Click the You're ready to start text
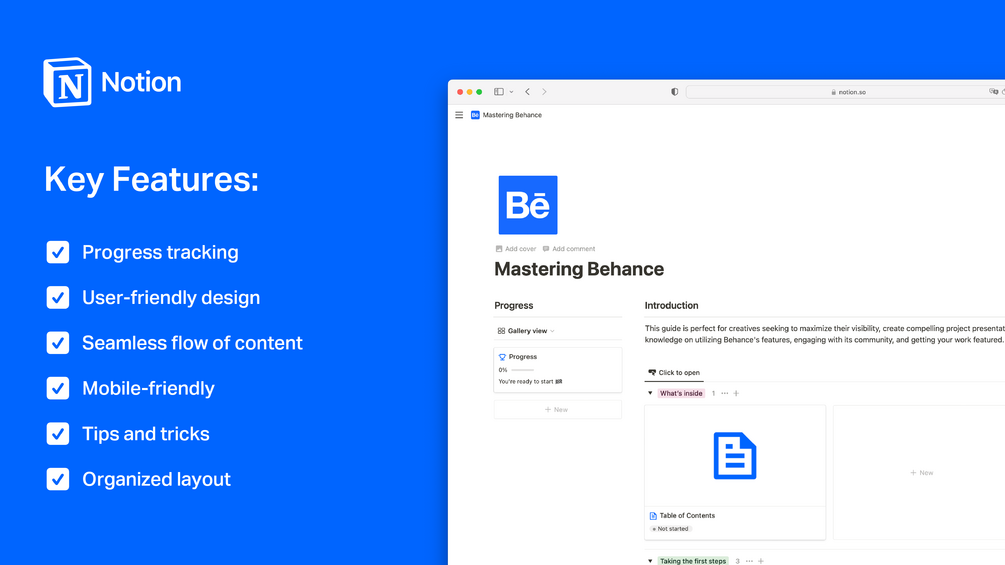Image resolution: width=1005 pixels, height=565 pixels. pos(530,382)
